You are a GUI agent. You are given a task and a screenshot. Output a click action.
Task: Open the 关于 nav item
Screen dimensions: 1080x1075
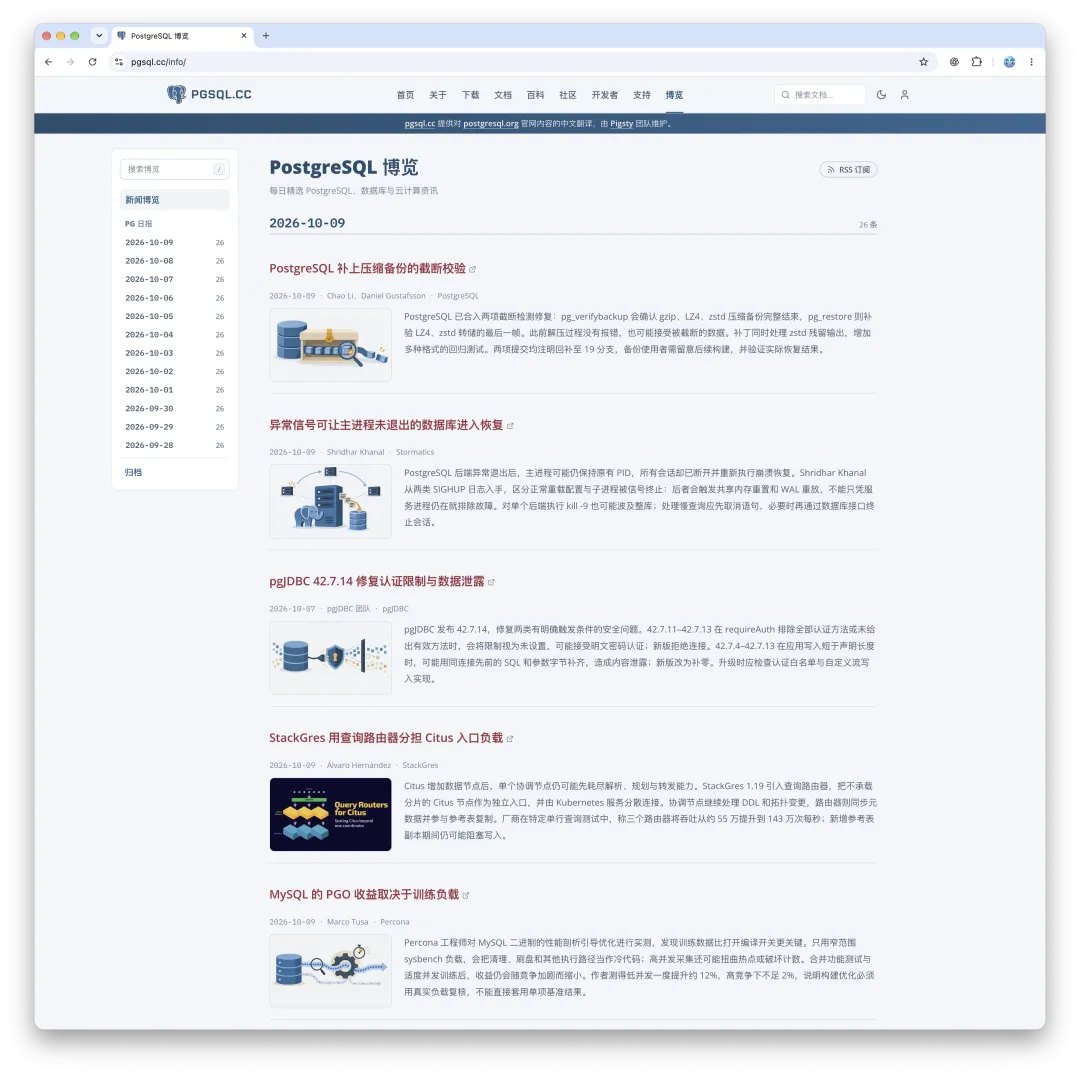[437, 95]
